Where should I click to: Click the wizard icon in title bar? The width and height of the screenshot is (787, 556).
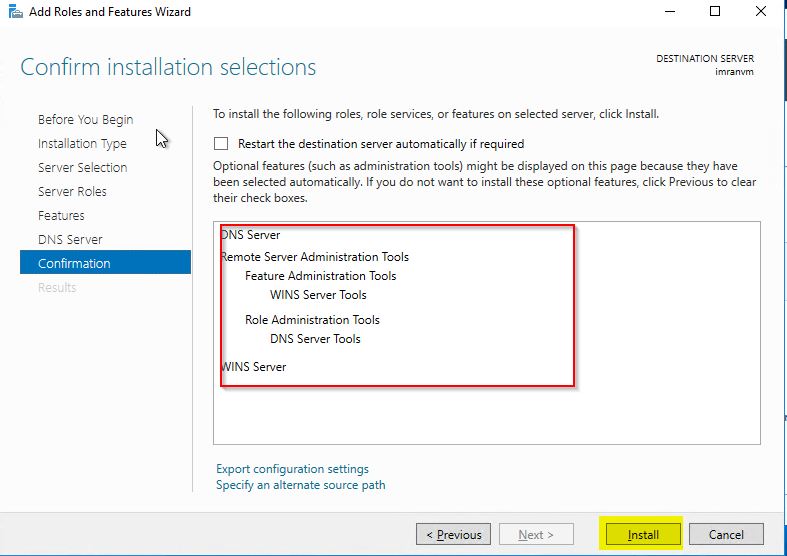point(13,12)
